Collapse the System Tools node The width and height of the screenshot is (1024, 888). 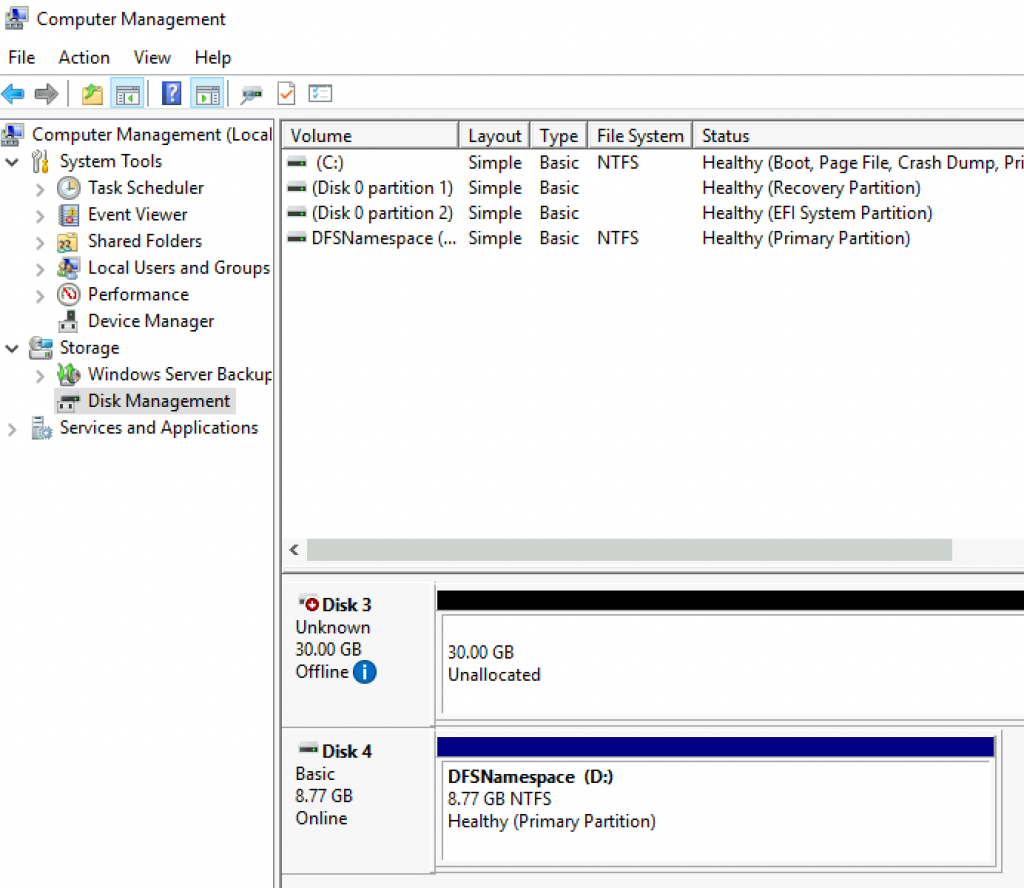(x=12, y=161)
